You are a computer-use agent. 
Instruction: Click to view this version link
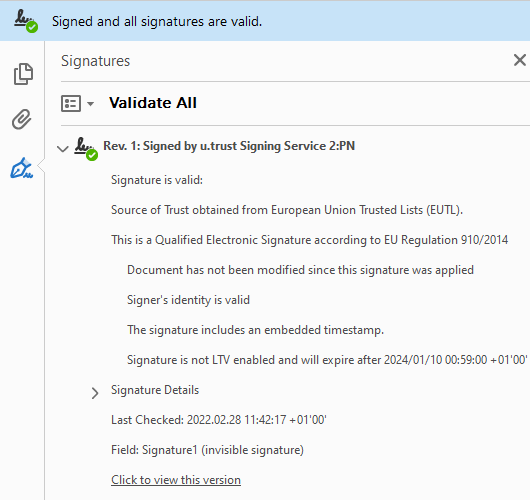point(176,480)
